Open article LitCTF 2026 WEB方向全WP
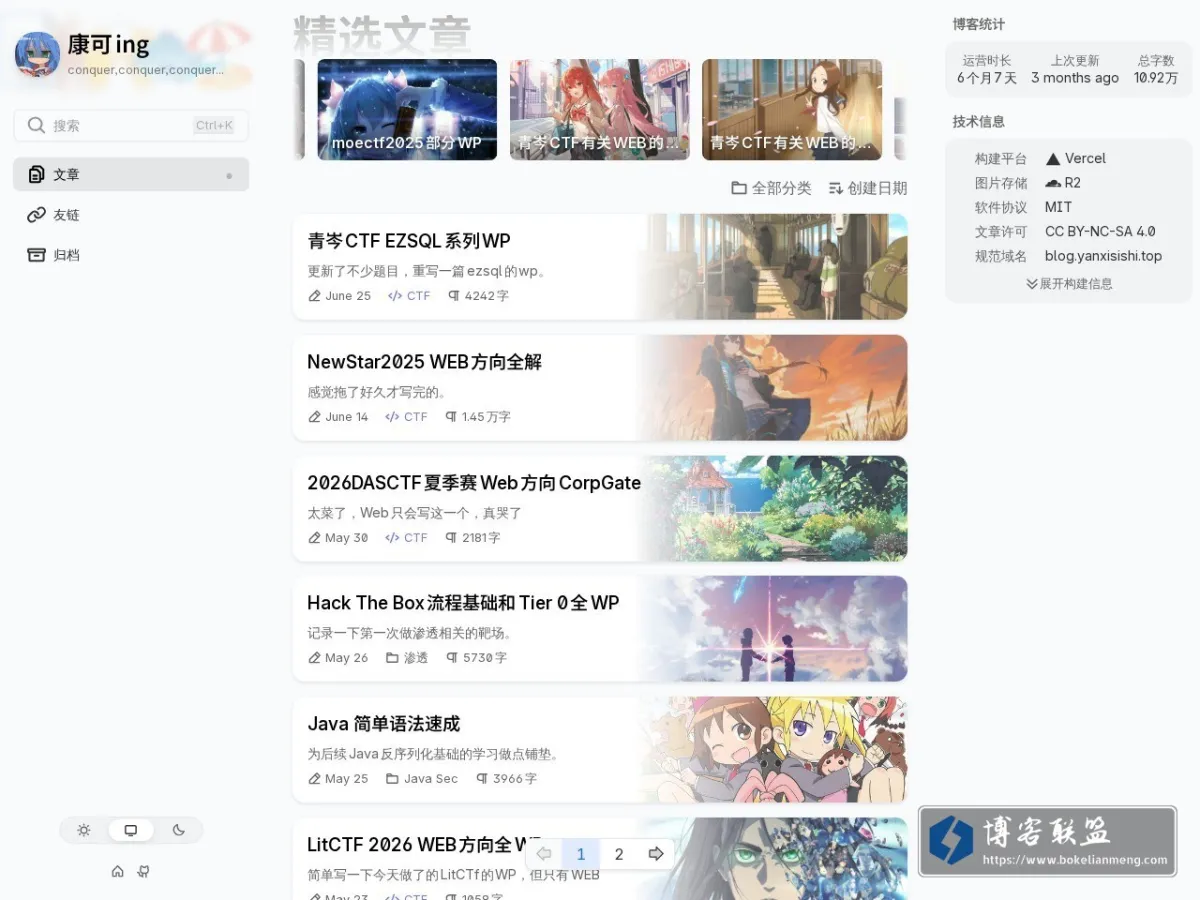The width and height of the screenshot is (1200, 900). [x=600, y=858]
